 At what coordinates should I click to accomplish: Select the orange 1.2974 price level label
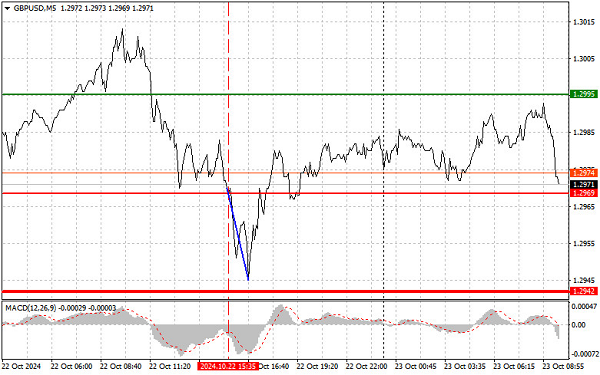pos(583,173)
